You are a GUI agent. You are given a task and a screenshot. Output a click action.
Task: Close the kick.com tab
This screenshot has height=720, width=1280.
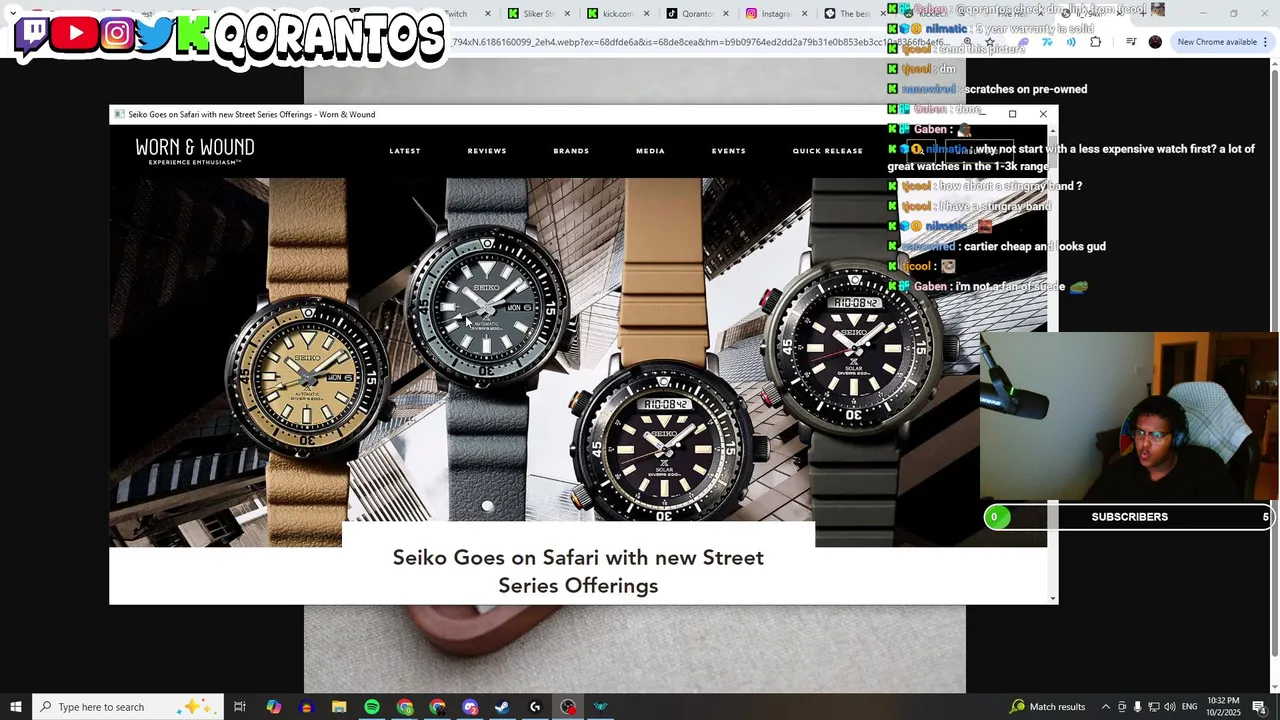[x=646, y=14]
